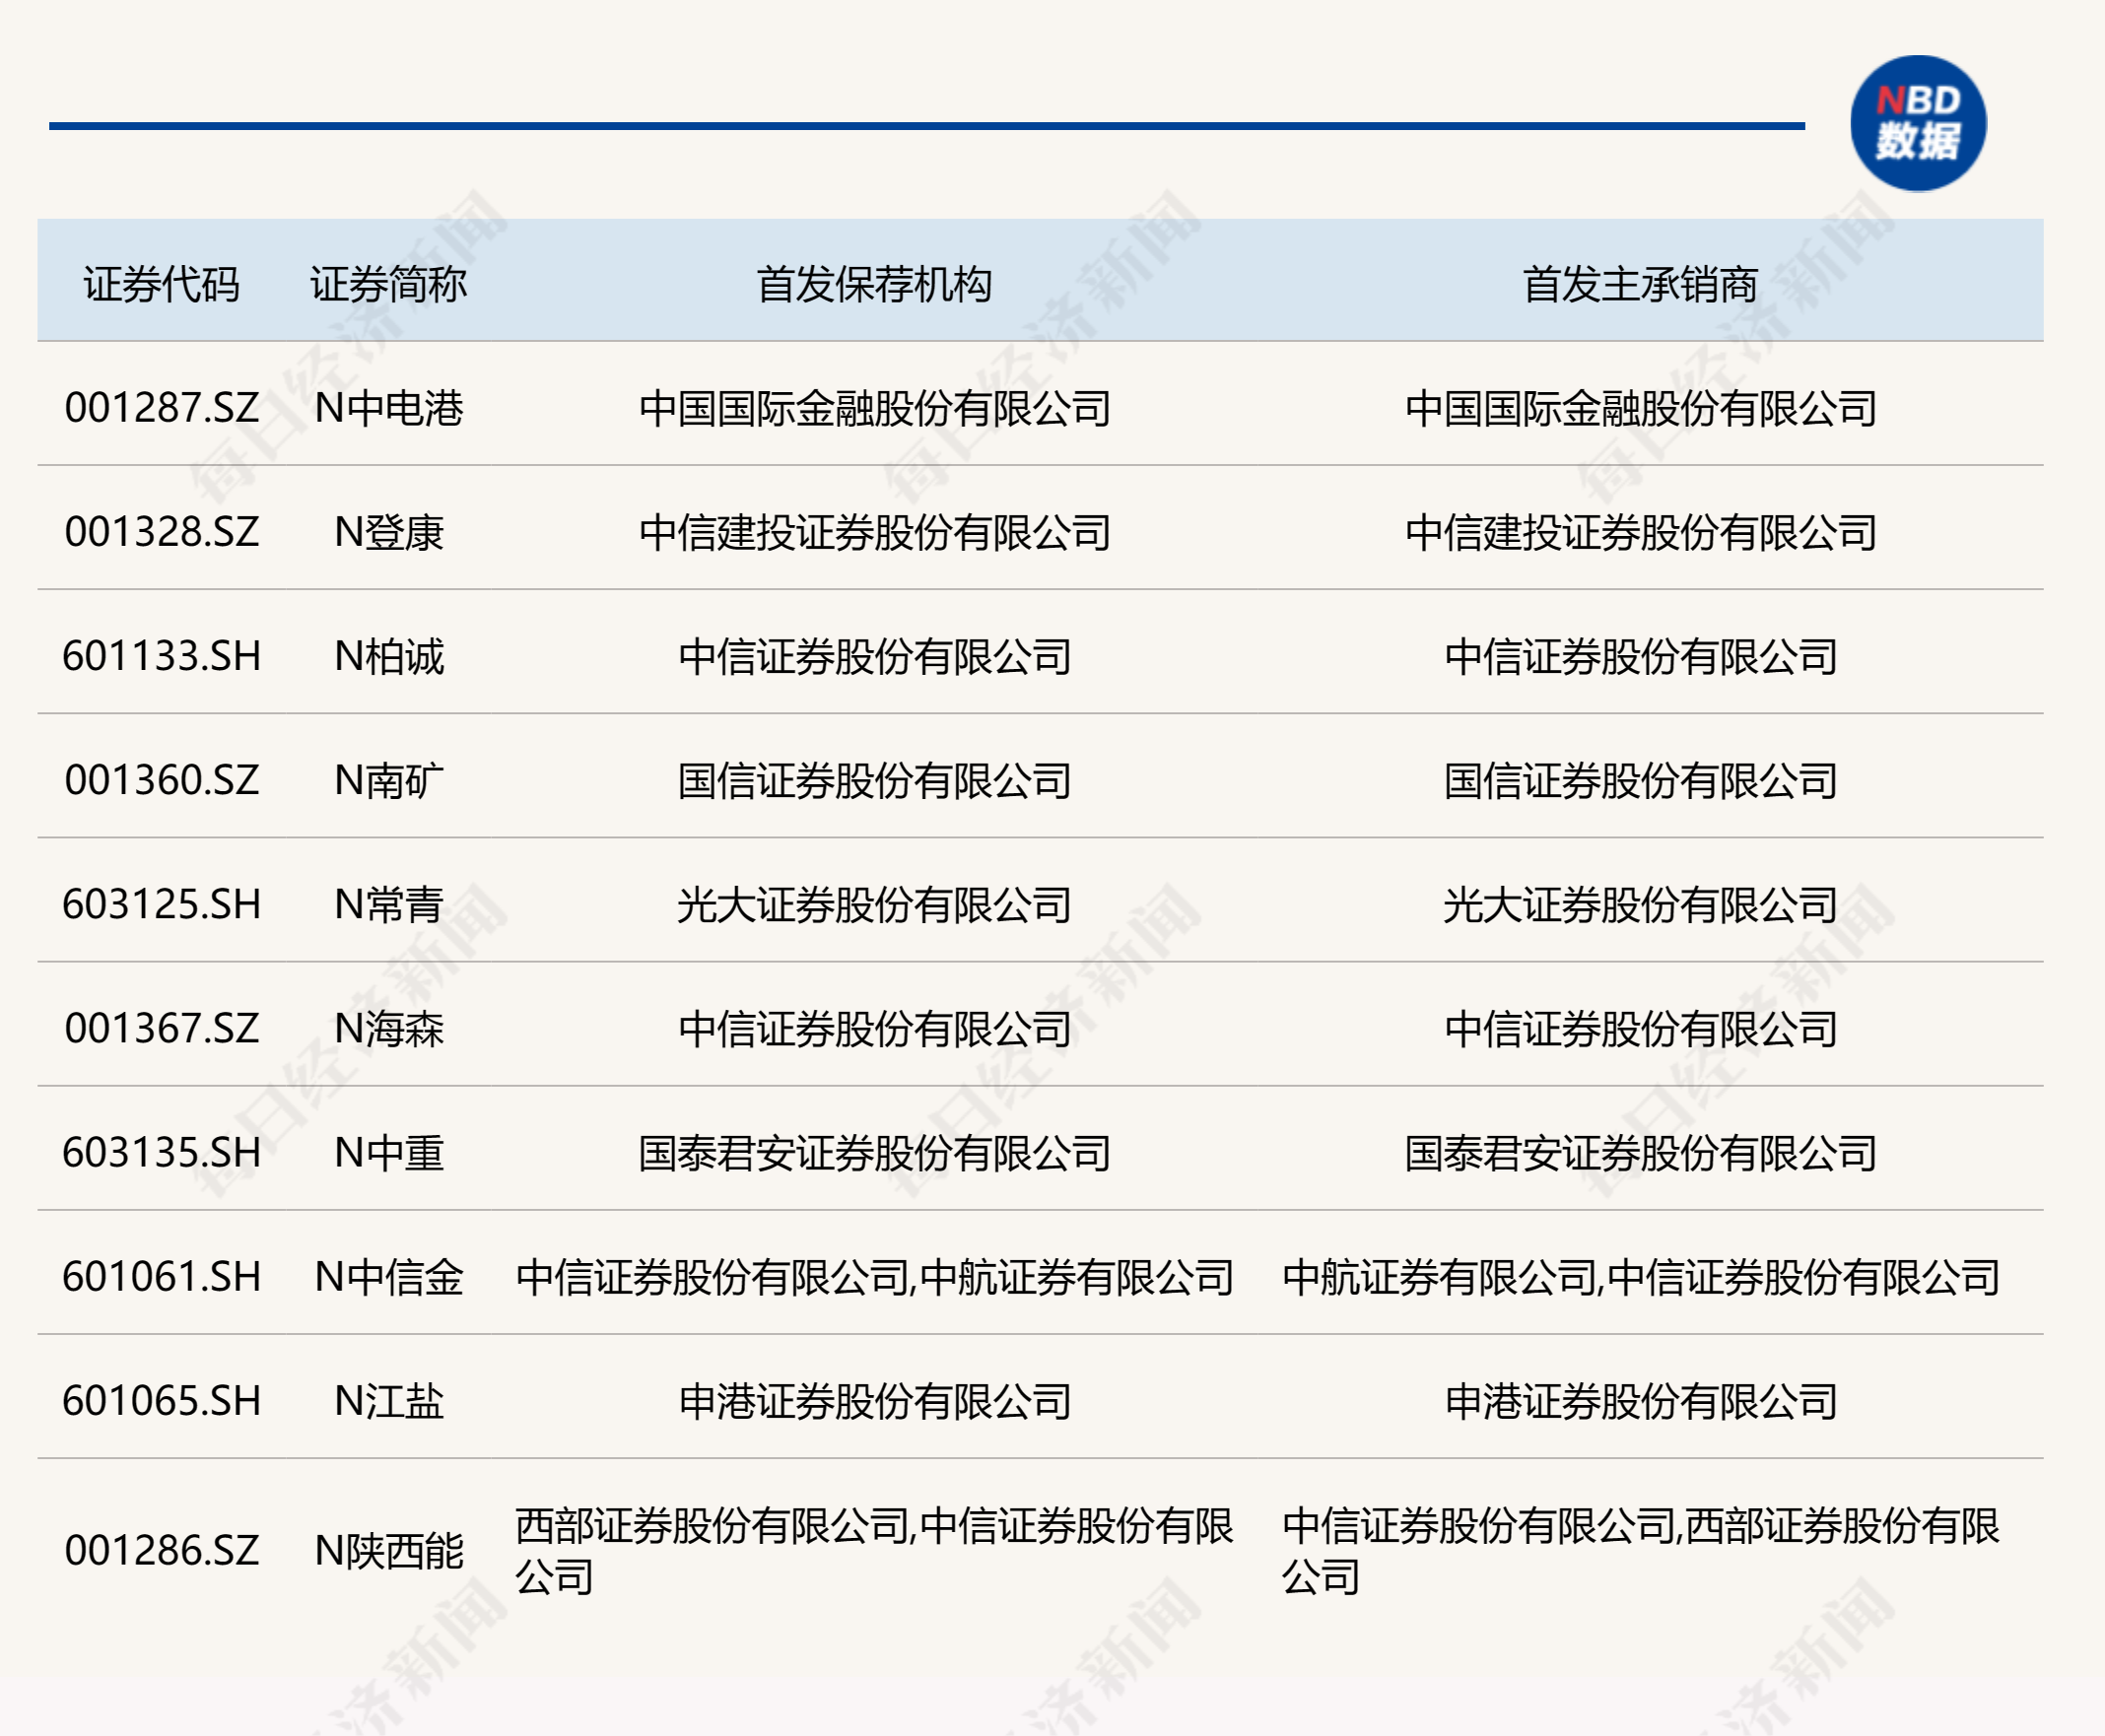Click stock name N登康
2105x1736 pixels.
[x=388, y=532]
